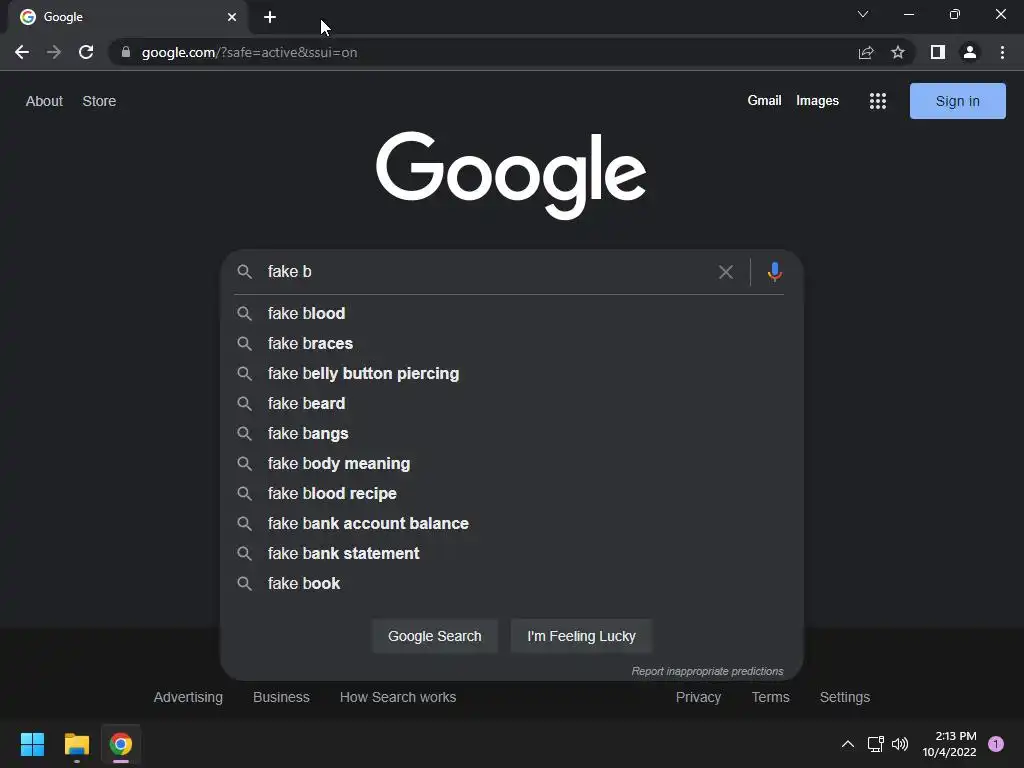Select the Google tab

tap(127, 17)
